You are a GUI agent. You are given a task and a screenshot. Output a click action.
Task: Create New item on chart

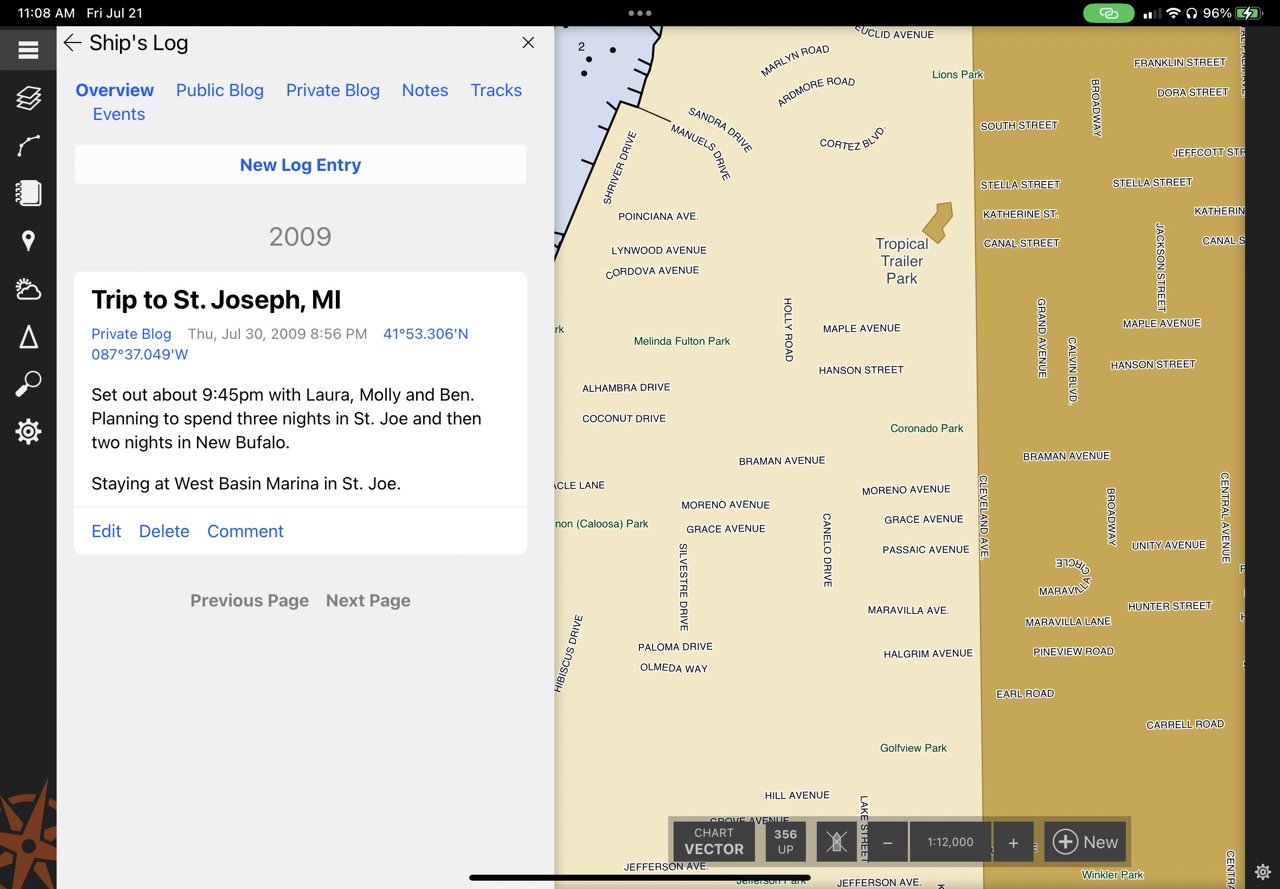point(1085,842)
